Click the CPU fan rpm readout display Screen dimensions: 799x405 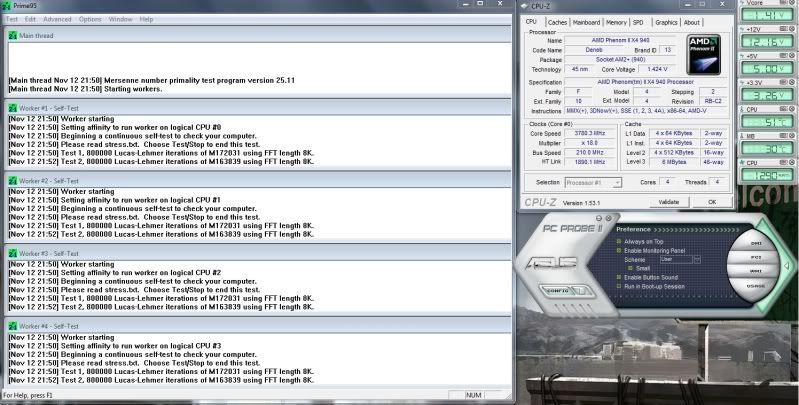pyautogui.click(x=766, y=175)
